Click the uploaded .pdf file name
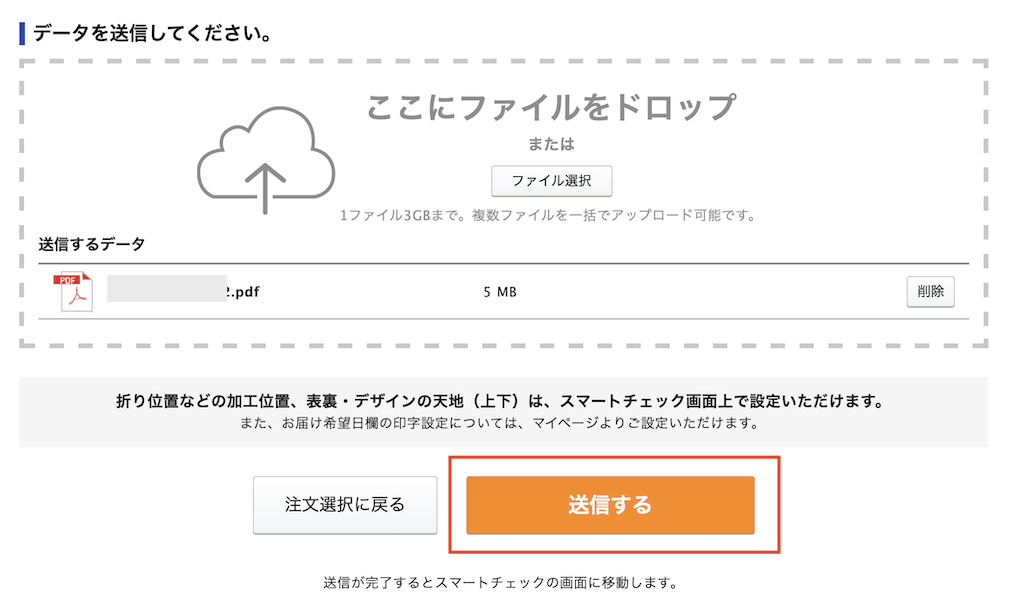Screen dimensions: 1024x607 (246, 292)
